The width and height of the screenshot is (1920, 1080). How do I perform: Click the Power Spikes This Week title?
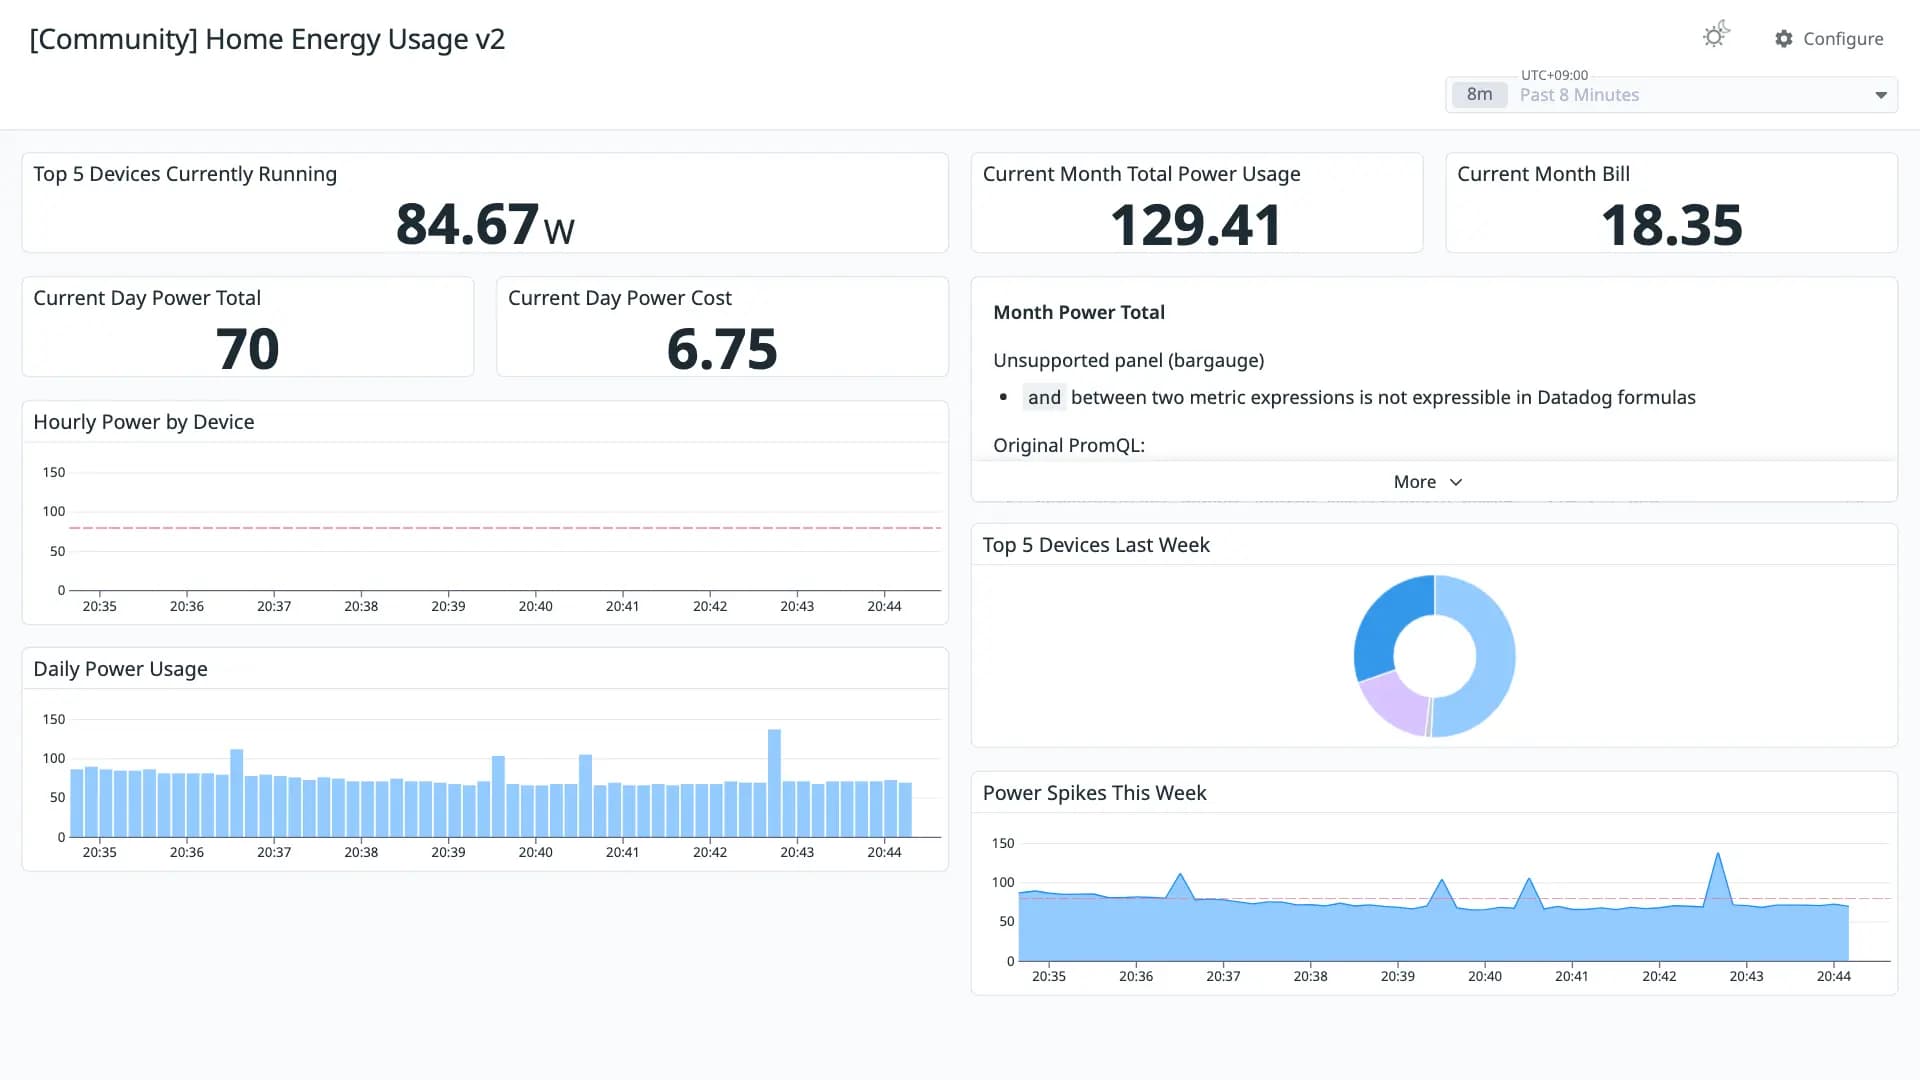[1094, 793]
